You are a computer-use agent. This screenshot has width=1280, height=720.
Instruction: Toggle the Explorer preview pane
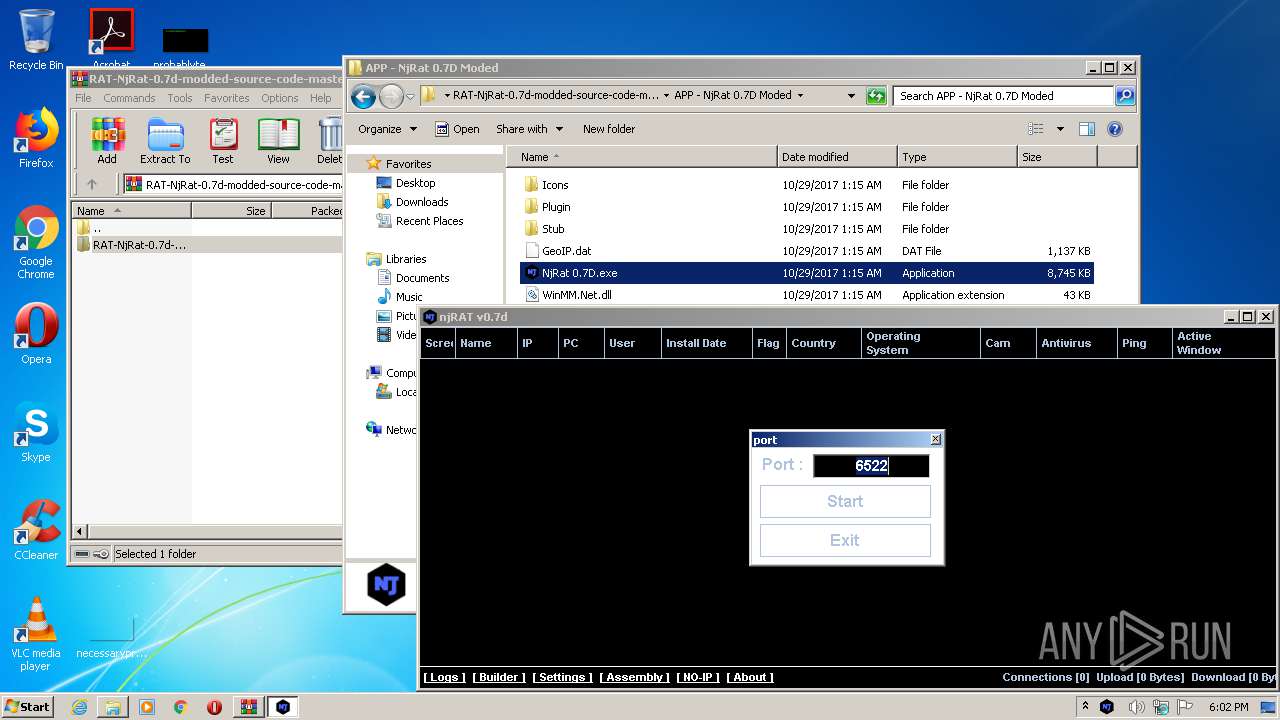click(1087, 129)
